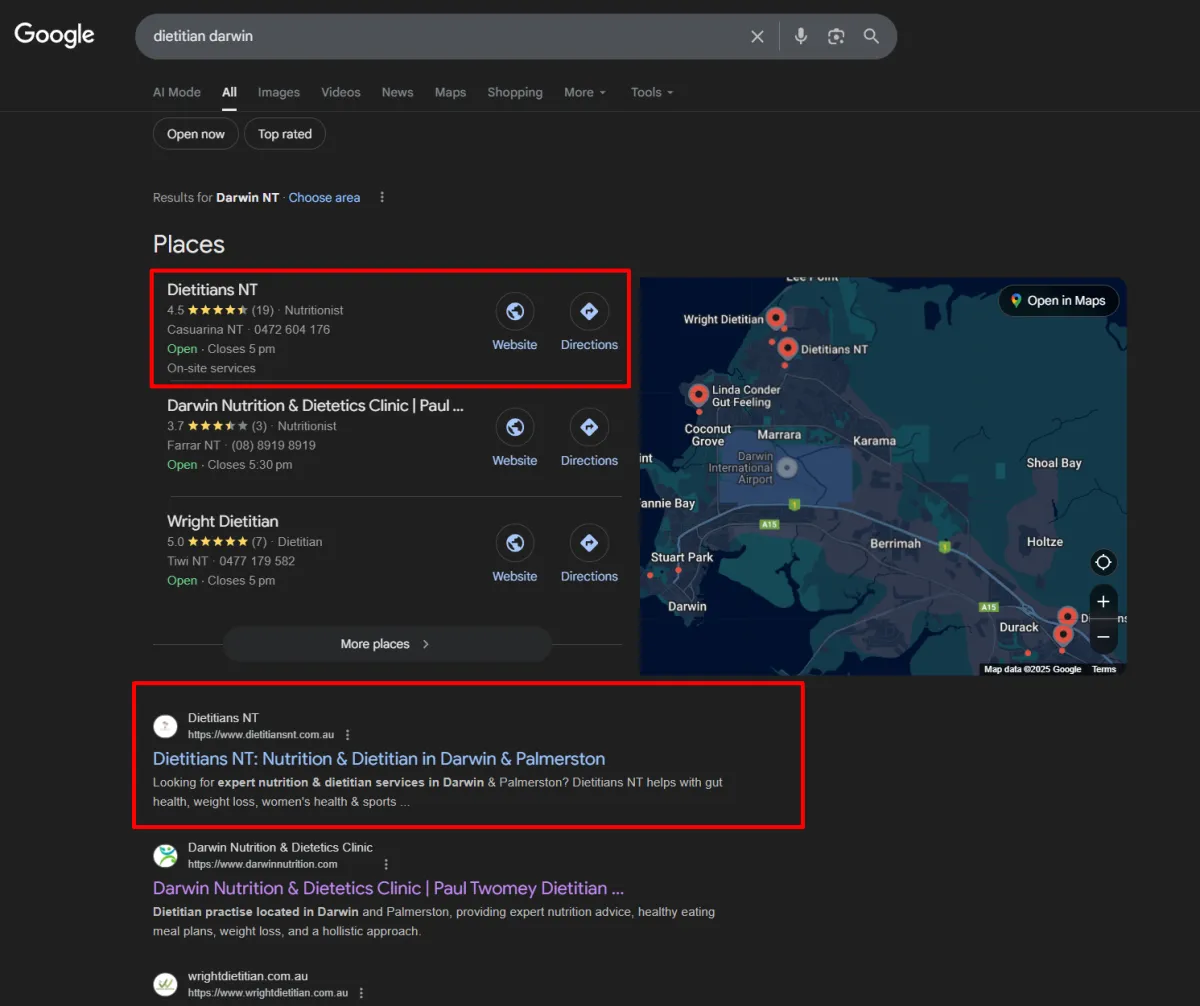The image size is (1200, 1006).
Task: Open Dietitians NT Darwin & Palmerston result
Action: (378, 759)
